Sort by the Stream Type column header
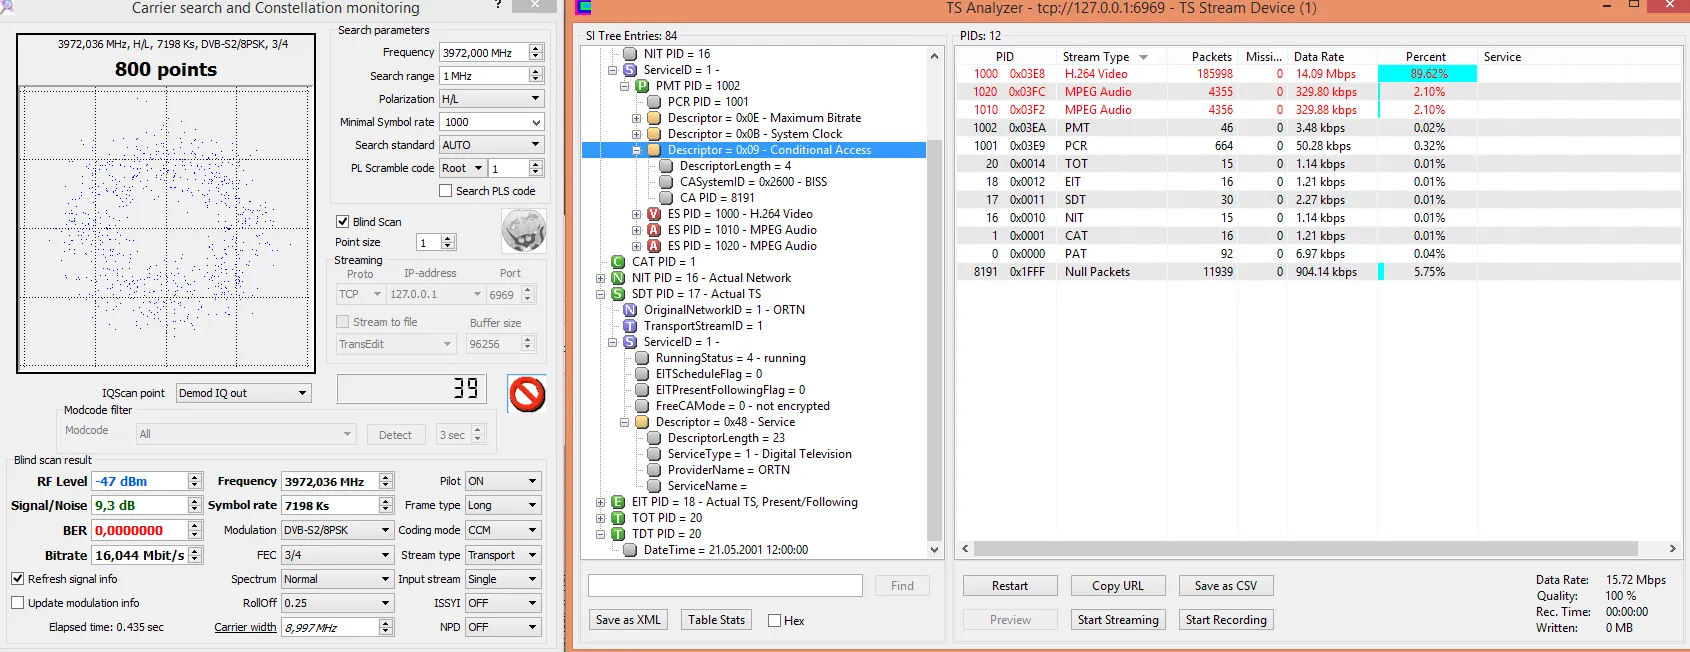This screenshot has width=1690, height=652. [1096, 57]
